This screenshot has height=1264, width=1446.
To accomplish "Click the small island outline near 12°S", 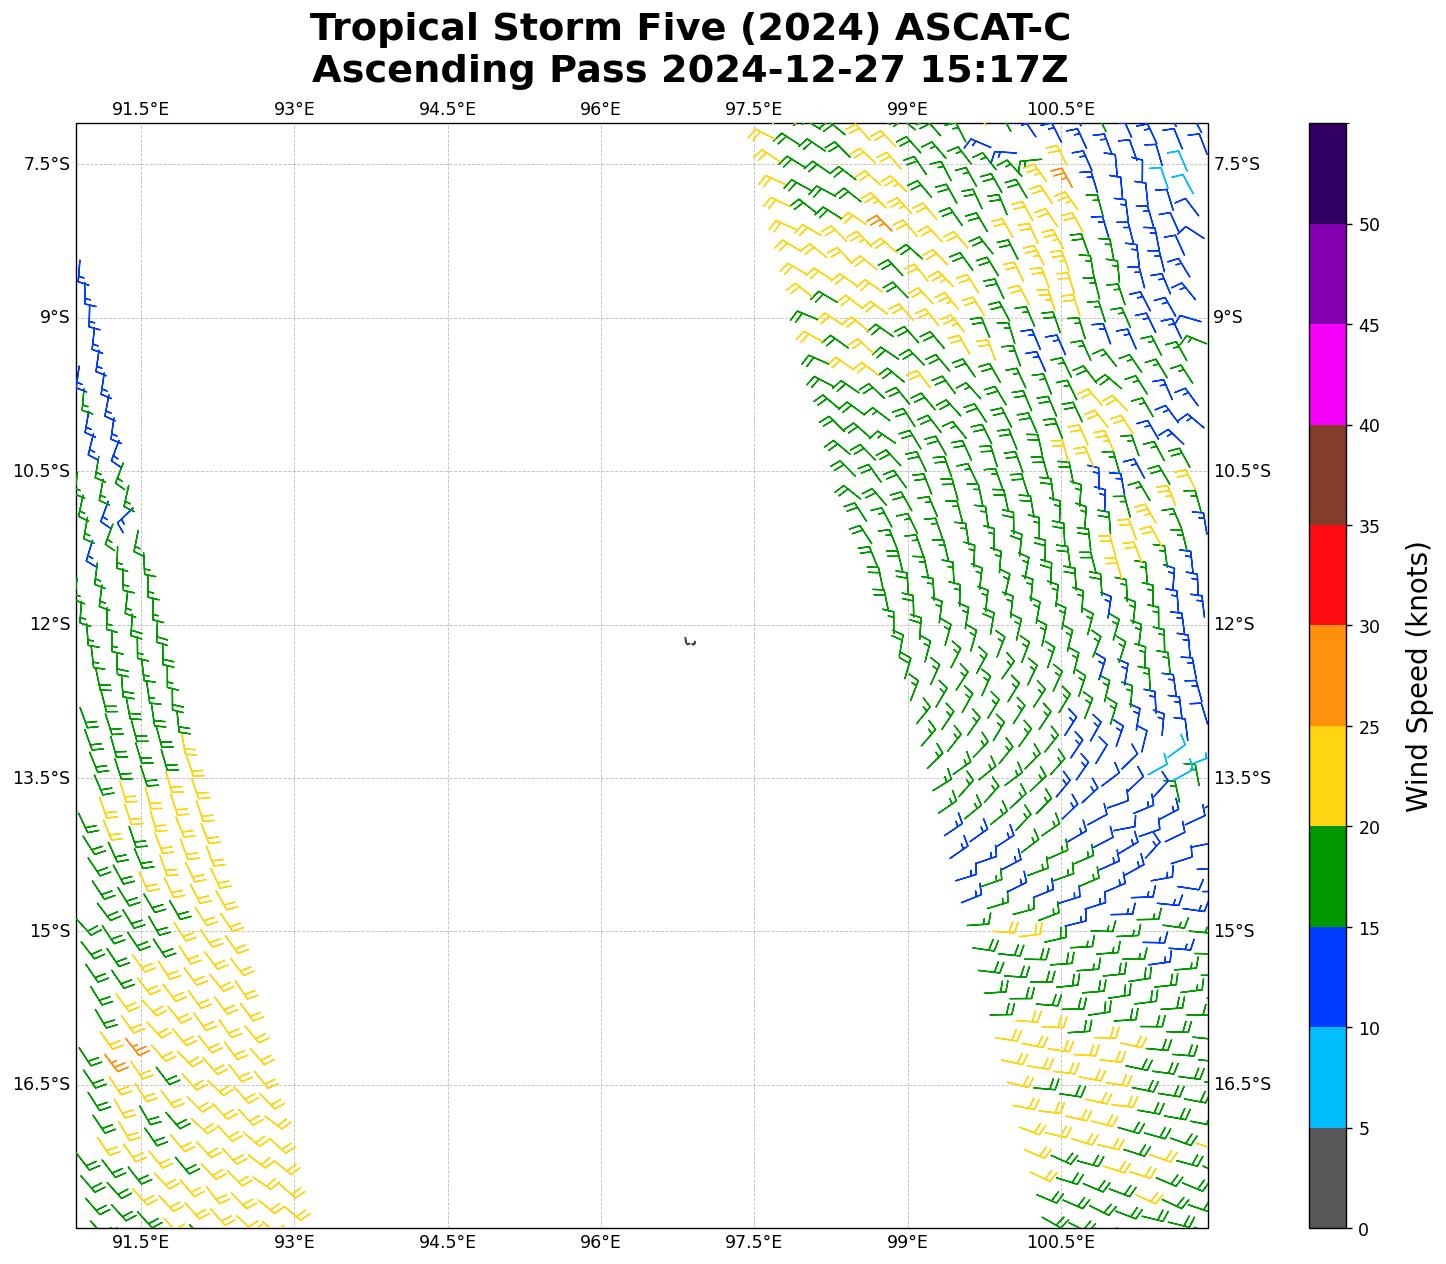I will 690,641.
